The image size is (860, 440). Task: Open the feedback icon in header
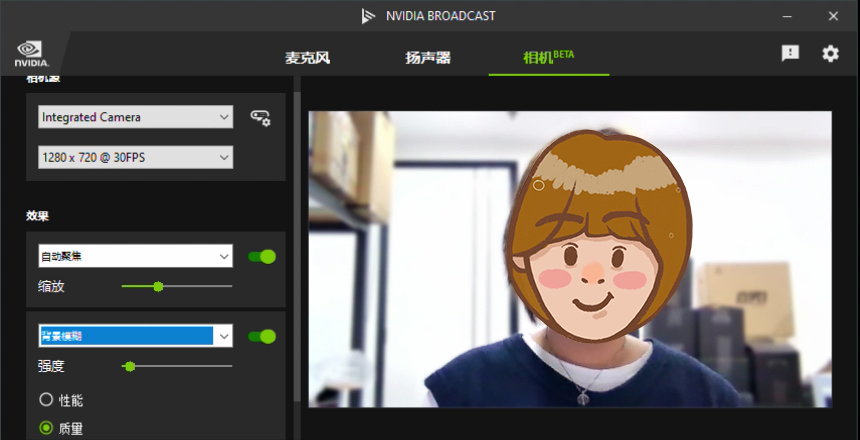click(790, 53)
